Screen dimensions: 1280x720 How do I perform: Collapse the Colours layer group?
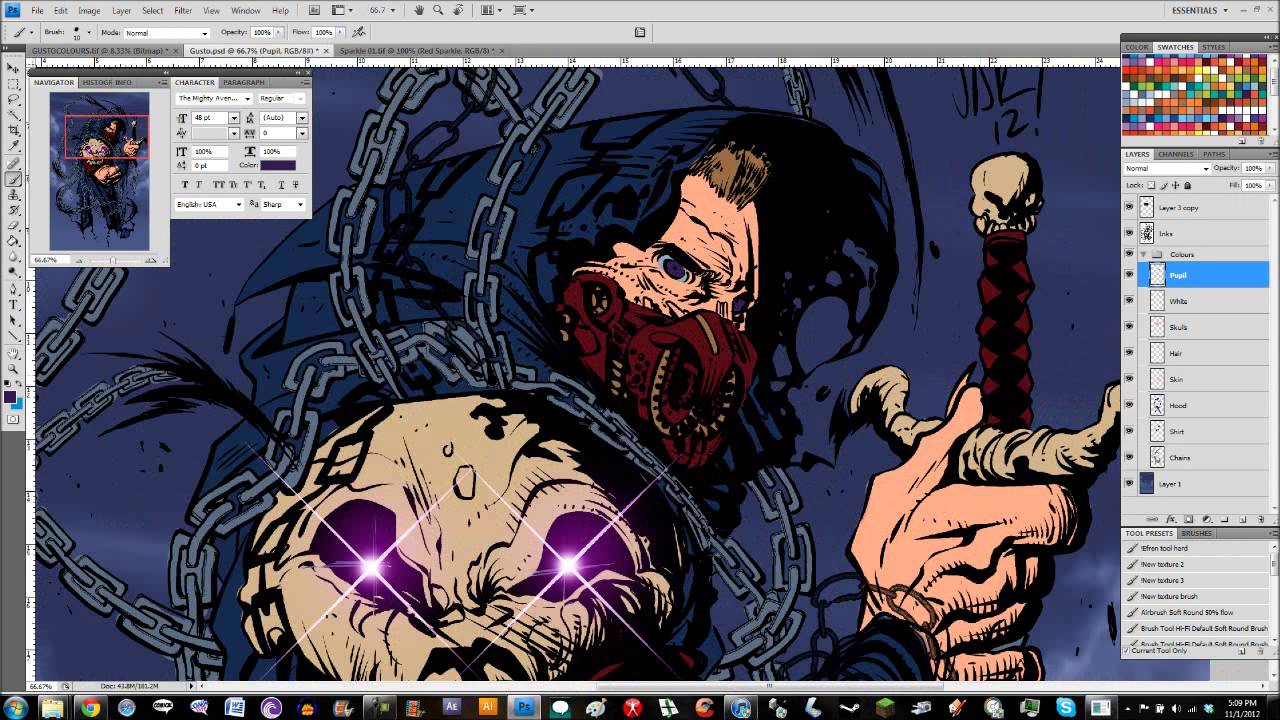pyautogui.click(x=1143, y=254)
